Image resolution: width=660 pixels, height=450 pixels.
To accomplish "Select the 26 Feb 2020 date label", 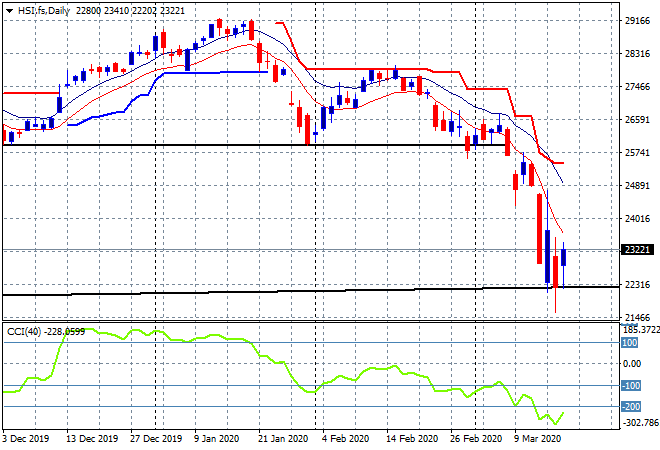I will (x=476, y=439).
